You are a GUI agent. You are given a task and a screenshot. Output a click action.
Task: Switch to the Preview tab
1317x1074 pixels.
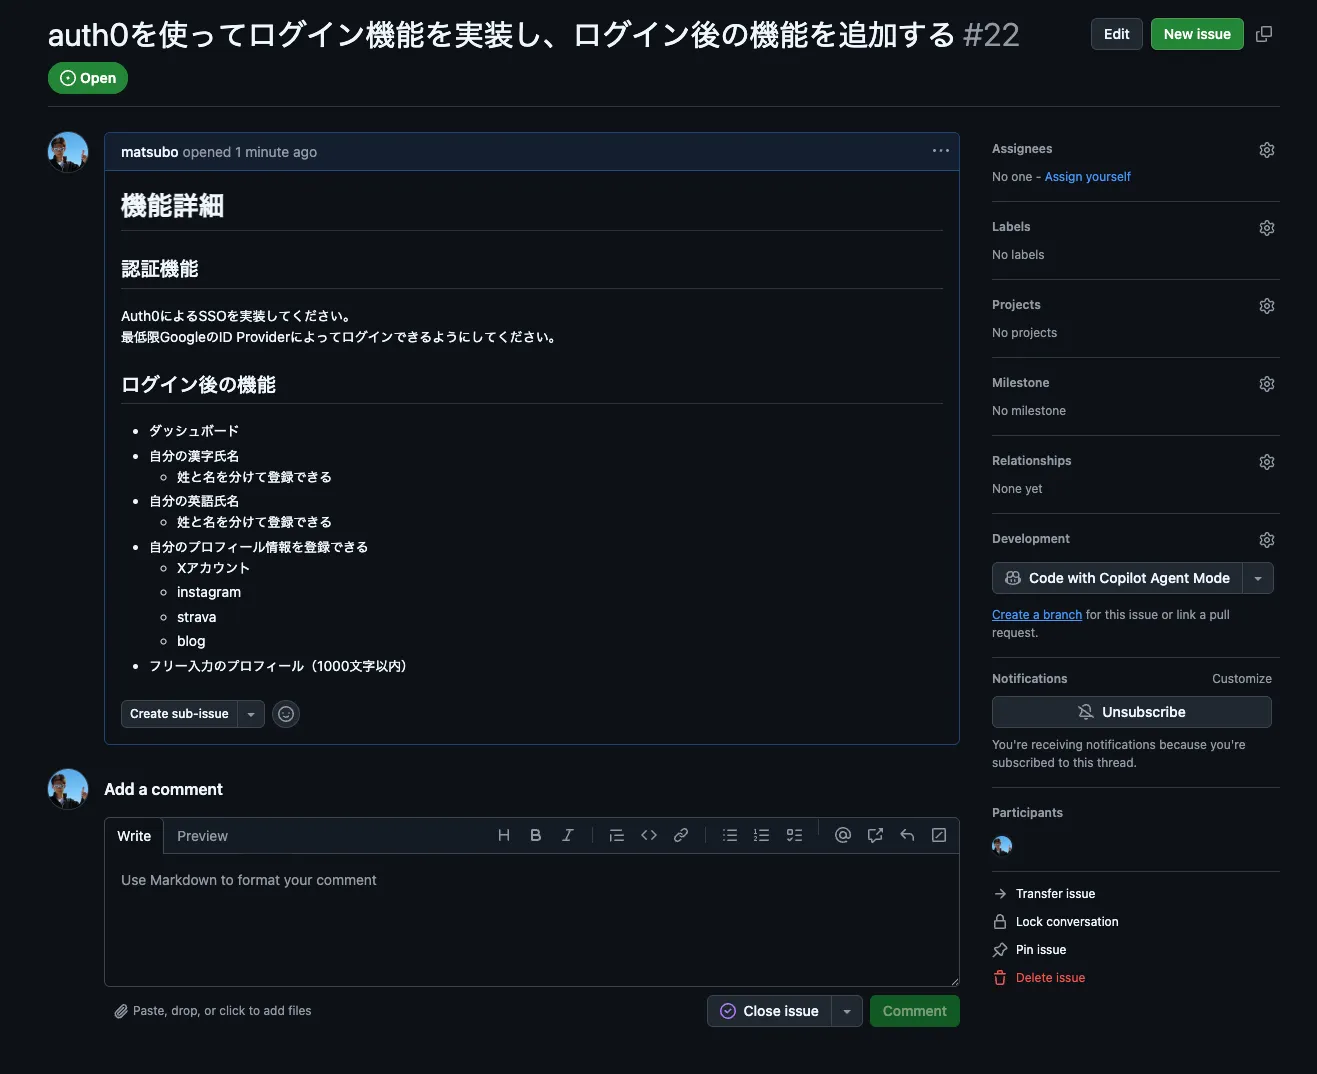click(202, 836)
